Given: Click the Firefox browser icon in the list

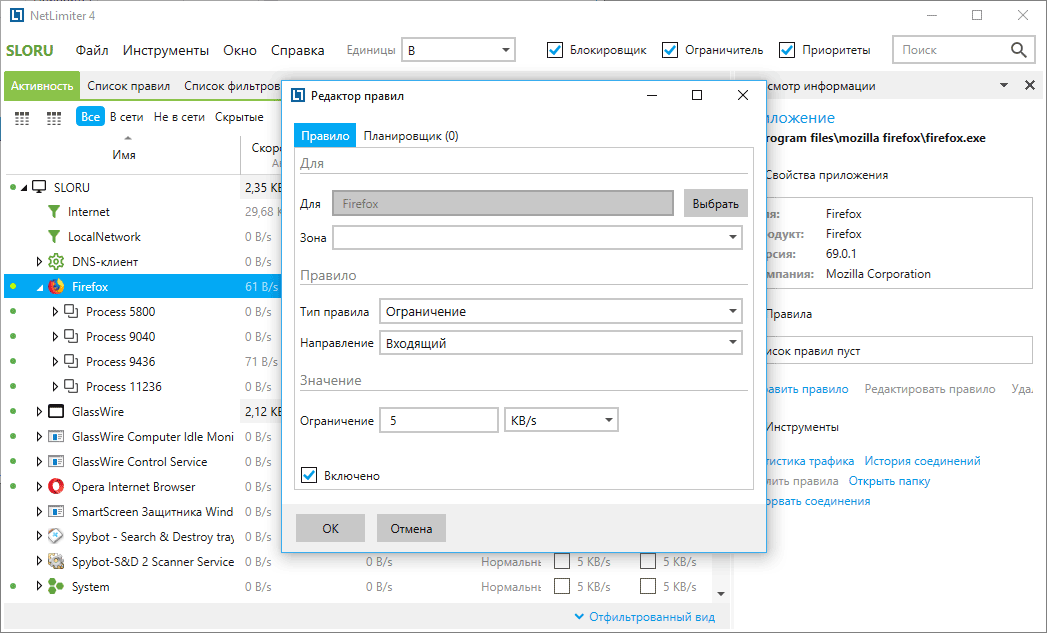Looking at the screenshot, I should 56,286.
